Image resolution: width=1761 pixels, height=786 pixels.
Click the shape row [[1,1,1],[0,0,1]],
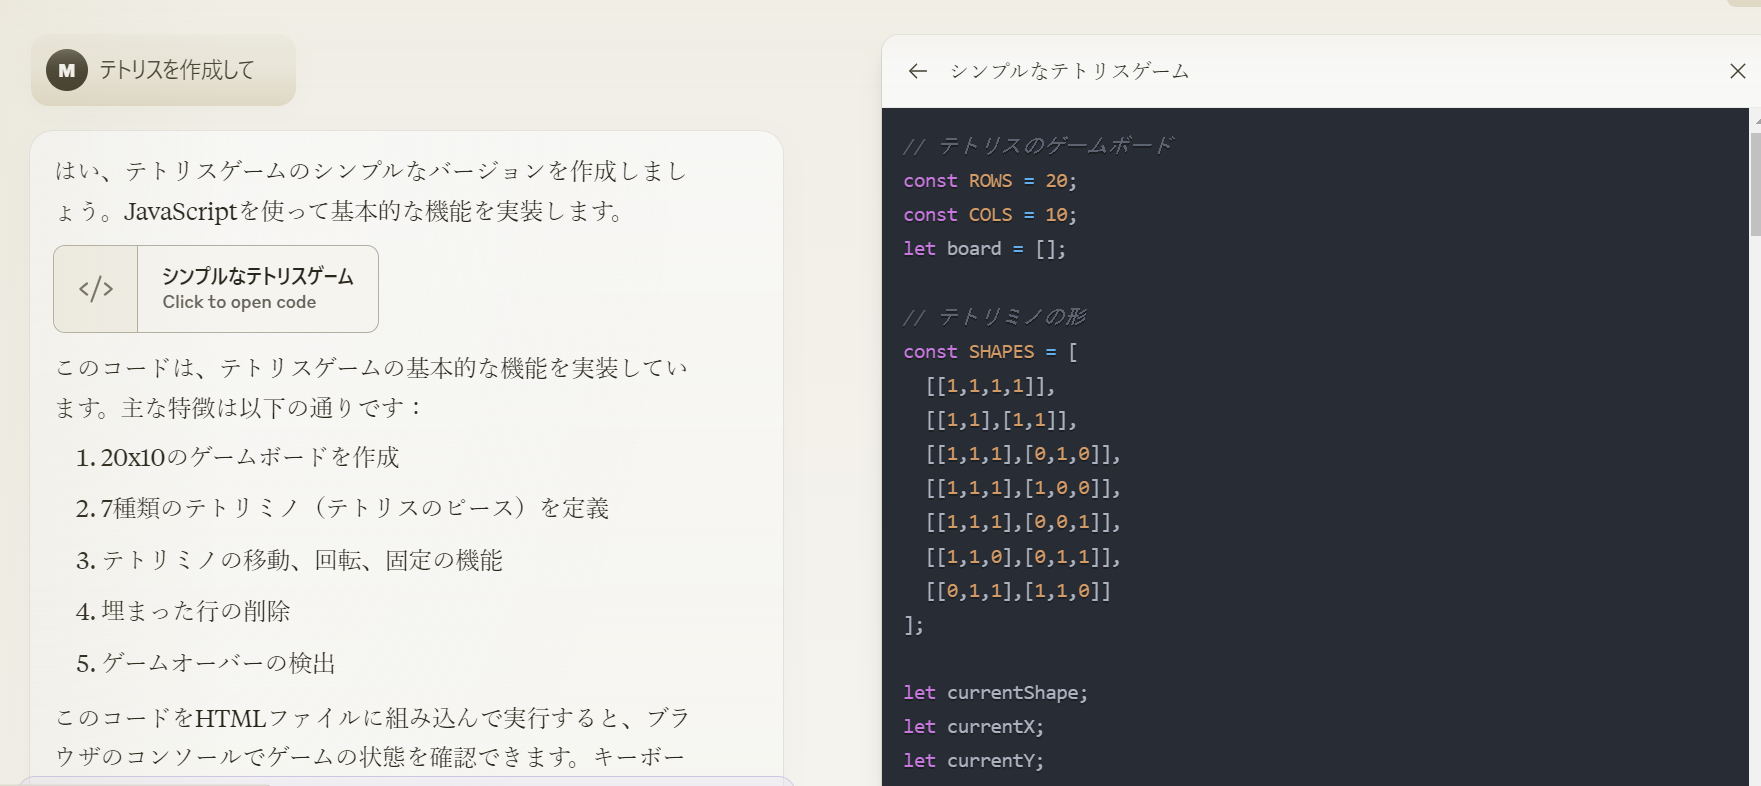click(1023, 522)
